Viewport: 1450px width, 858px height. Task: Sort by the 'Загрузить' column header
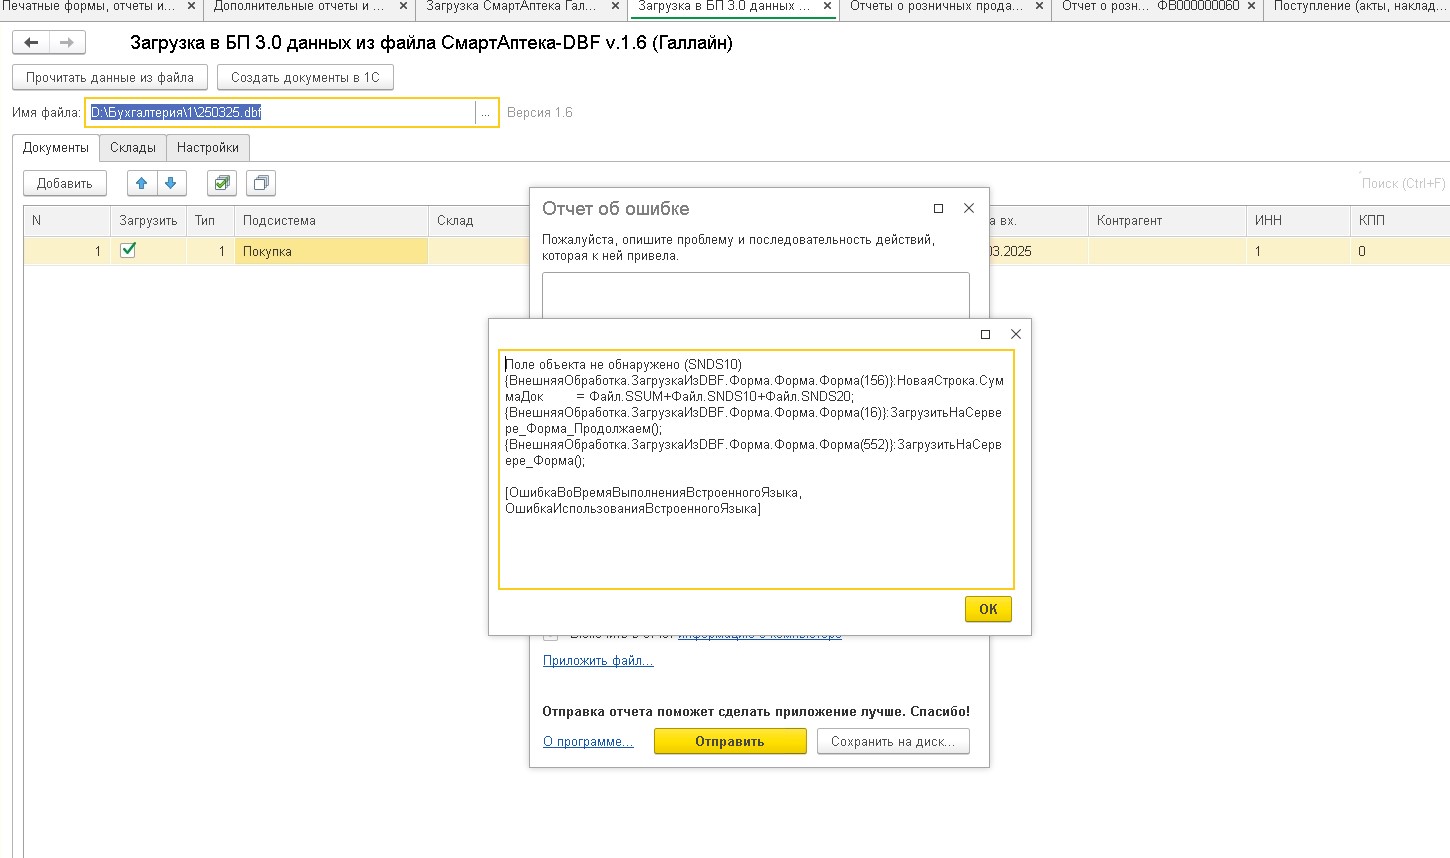tap(148, 220)
